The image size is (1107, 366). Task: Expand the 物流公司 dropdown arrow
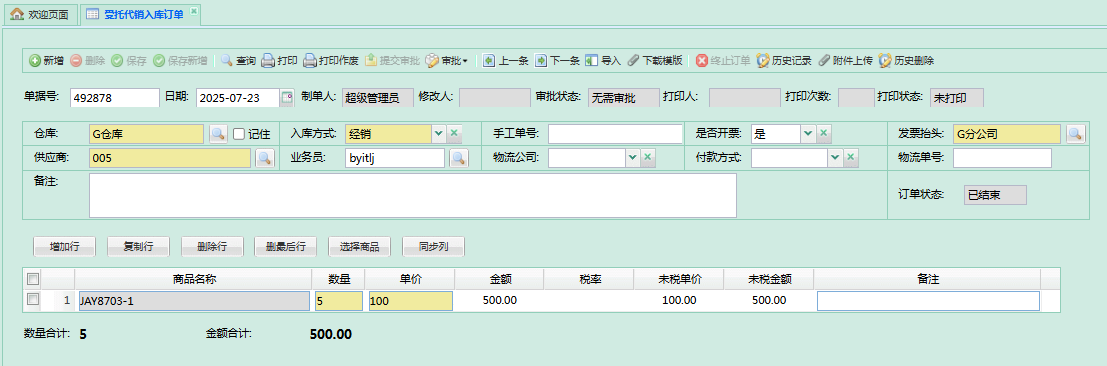(x=632, y=158)
